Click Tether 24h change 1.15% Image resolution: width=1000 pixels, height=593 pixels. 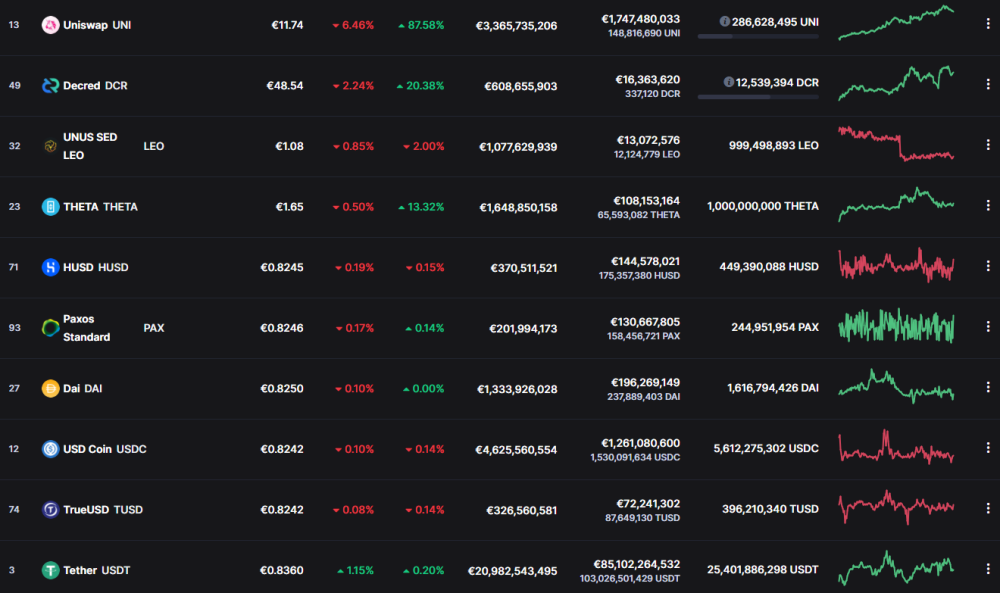355,570
